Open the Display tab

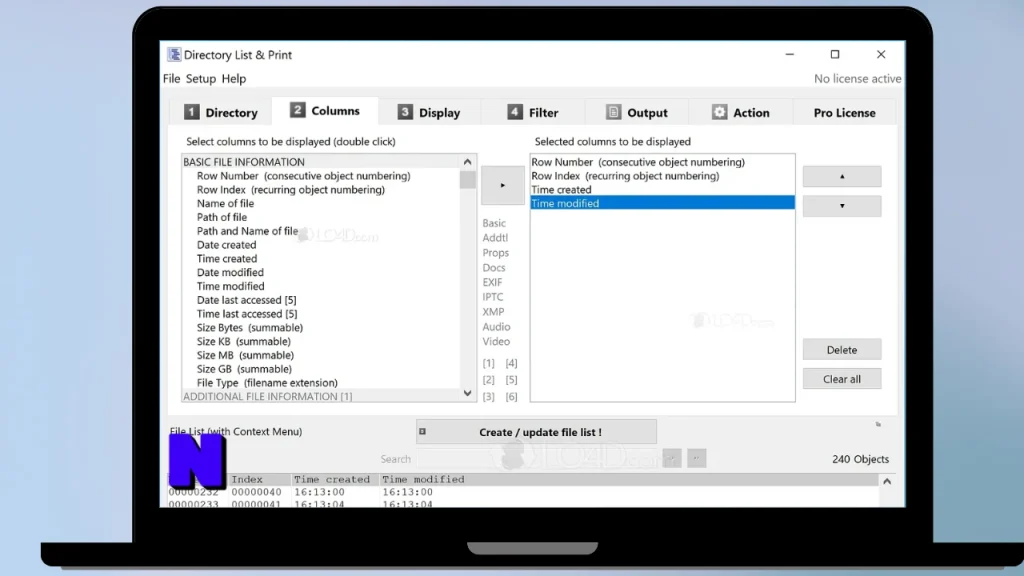click(429, 112)
